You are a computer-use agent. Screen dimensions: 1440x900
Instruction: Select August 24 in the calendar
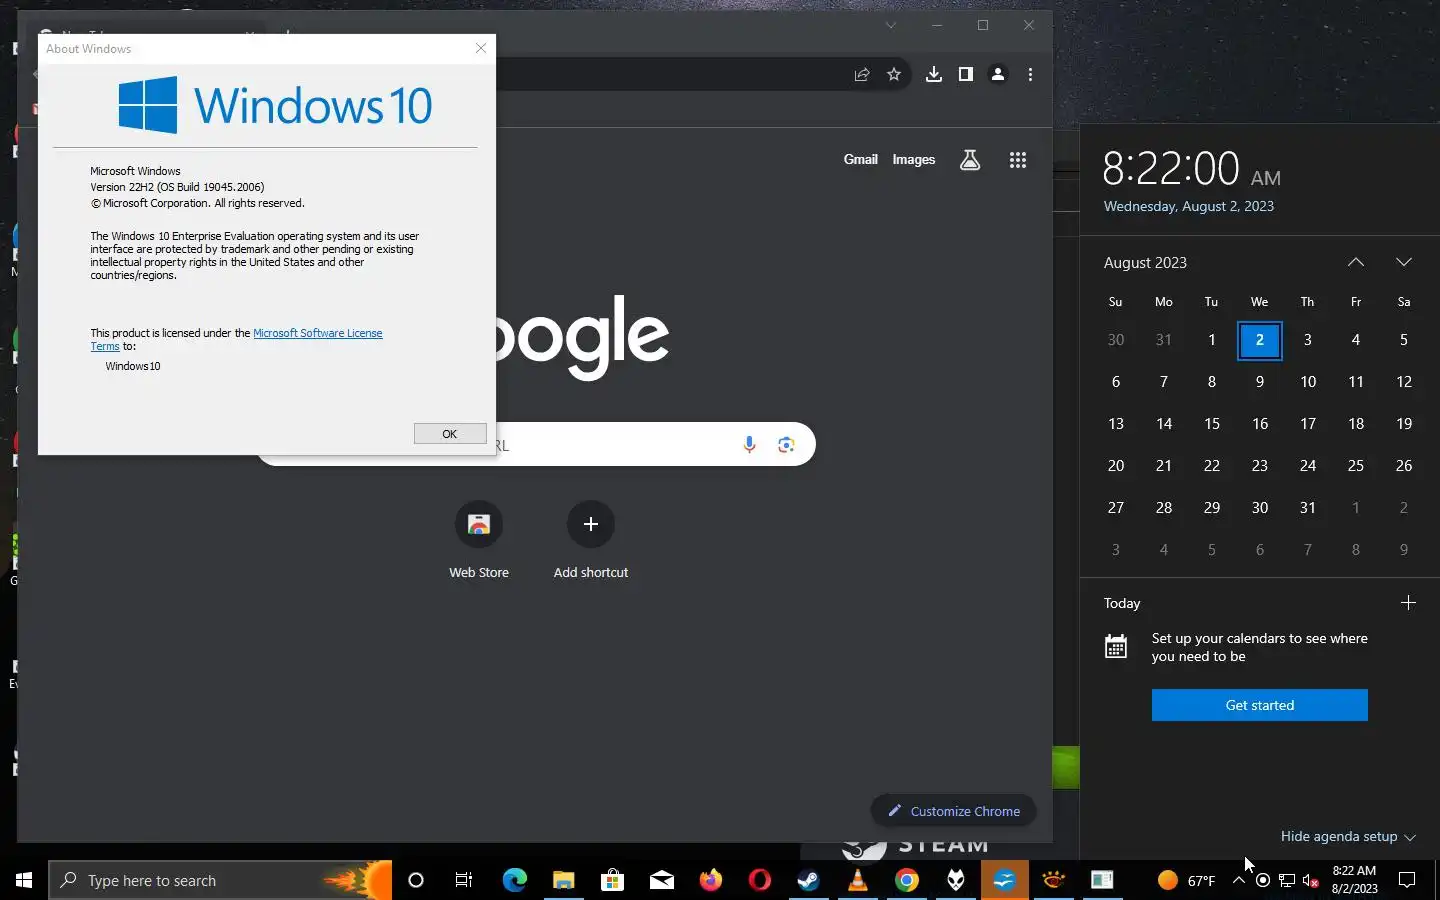pyautogui.click(x=1308, y=466)
